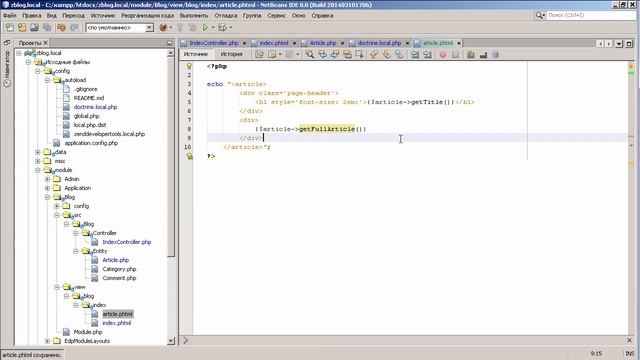Viewport: 640px width, 360px height.
Task: Open the Отладка menu
Action: tap(226, 16)
